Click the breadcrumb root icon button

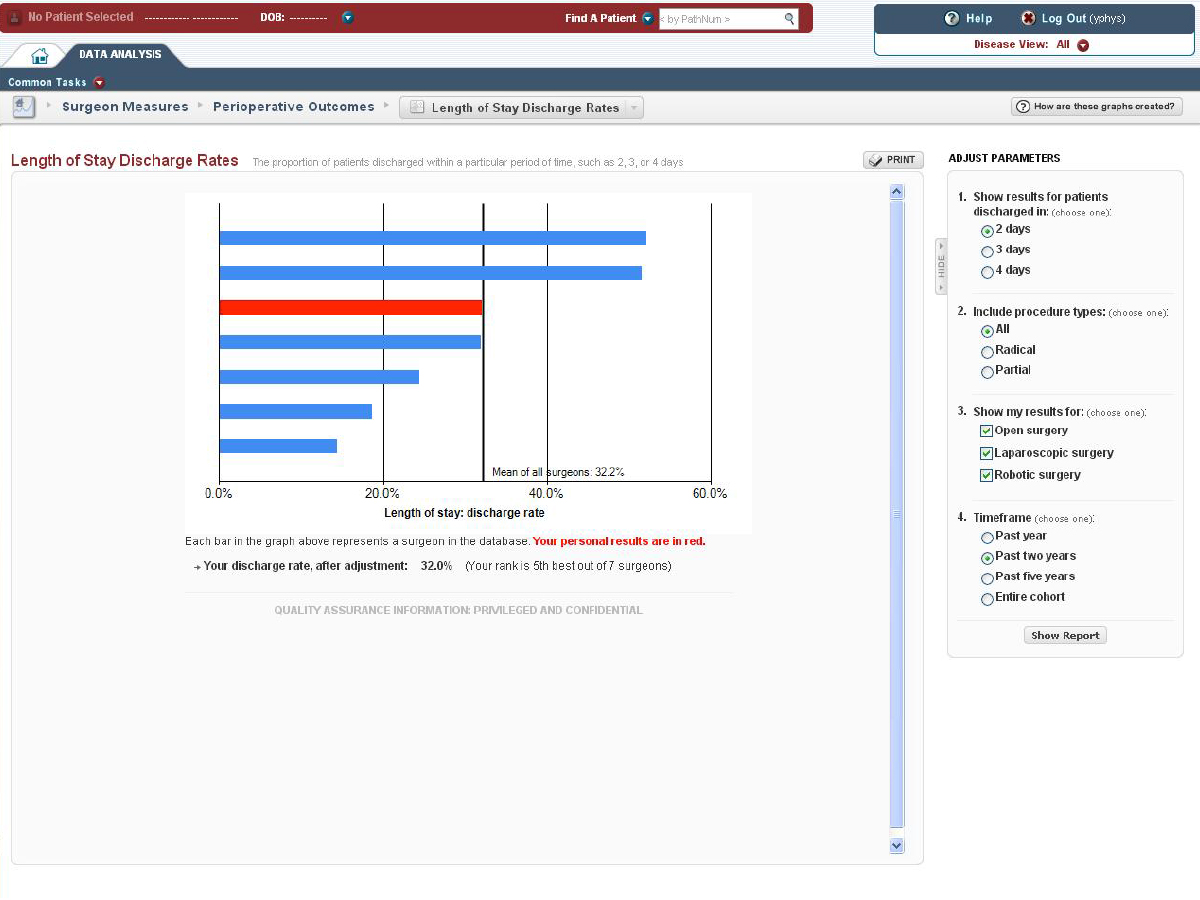pos(23,107)
